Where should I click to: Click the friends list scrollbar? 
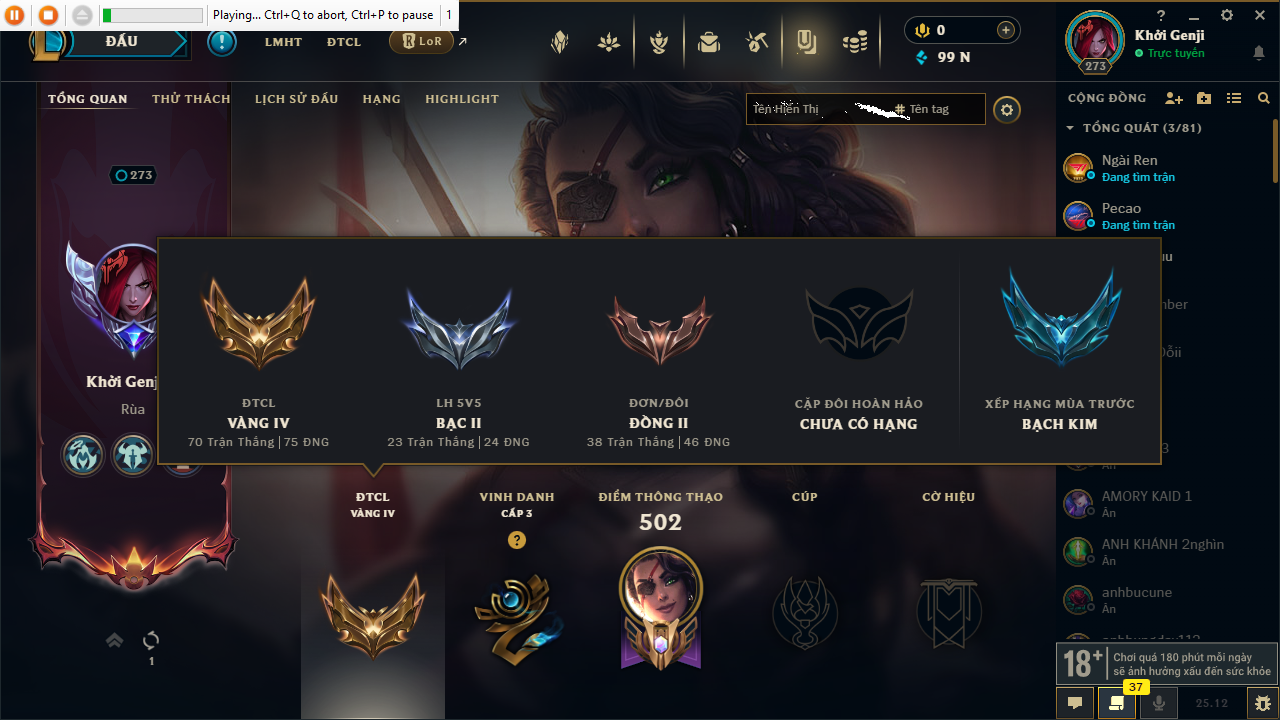pos(1276,150)
